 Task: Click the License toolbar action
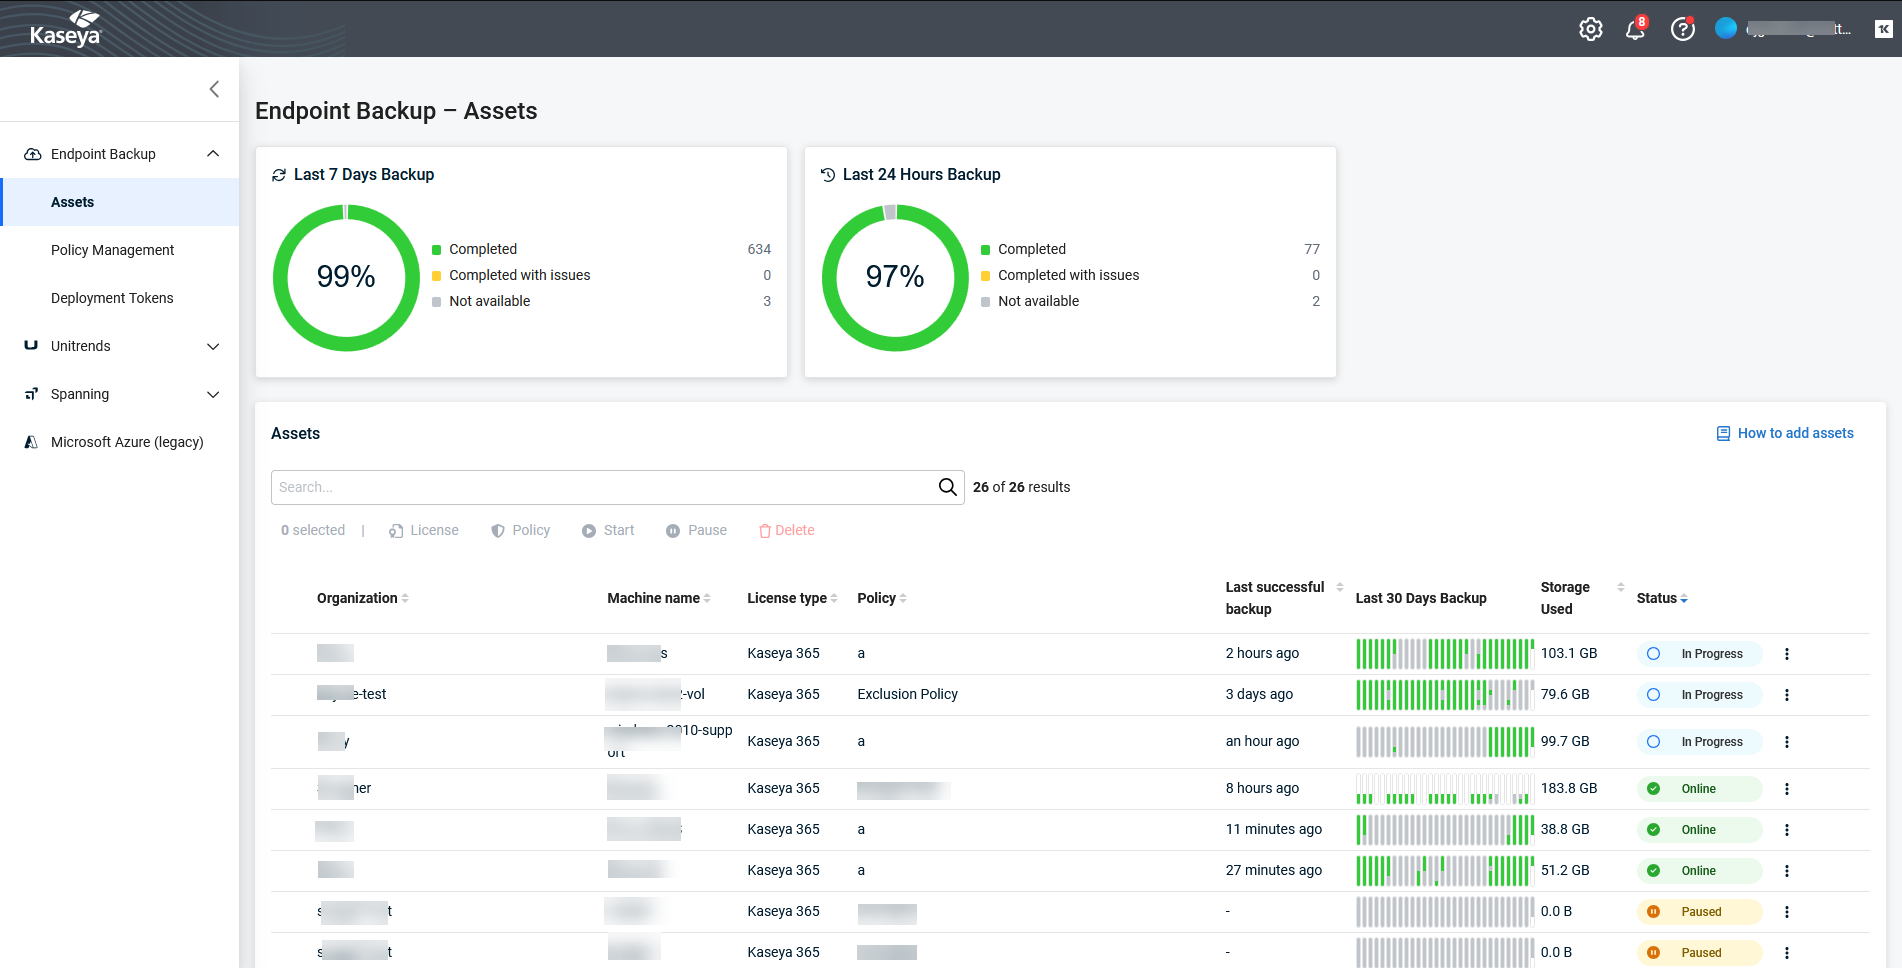click(424, 530)
